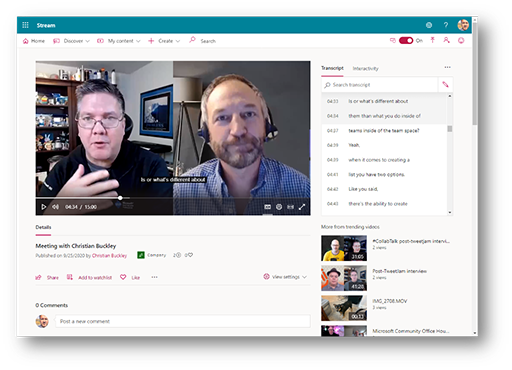The image size is (512, 370).
Task: Open the app launcher waffle icon
Action: point(25,25)
